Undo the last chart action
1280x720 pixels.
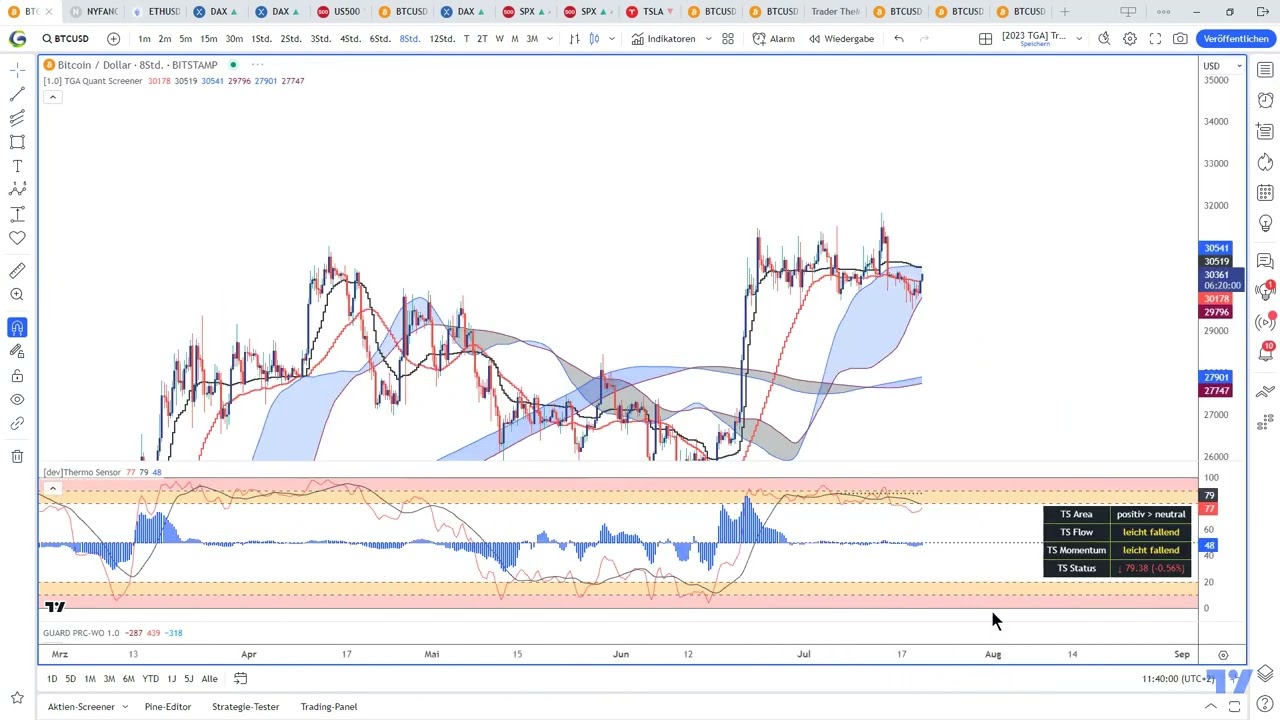coord(899,38)
